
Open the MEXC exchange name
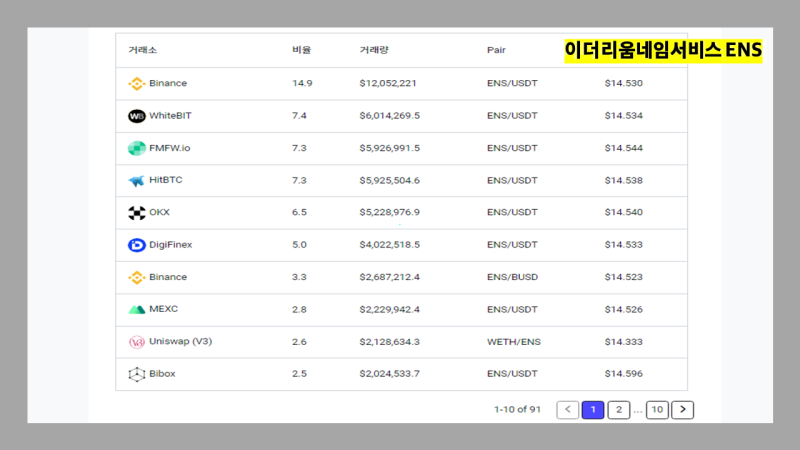[x=163, y=309]
